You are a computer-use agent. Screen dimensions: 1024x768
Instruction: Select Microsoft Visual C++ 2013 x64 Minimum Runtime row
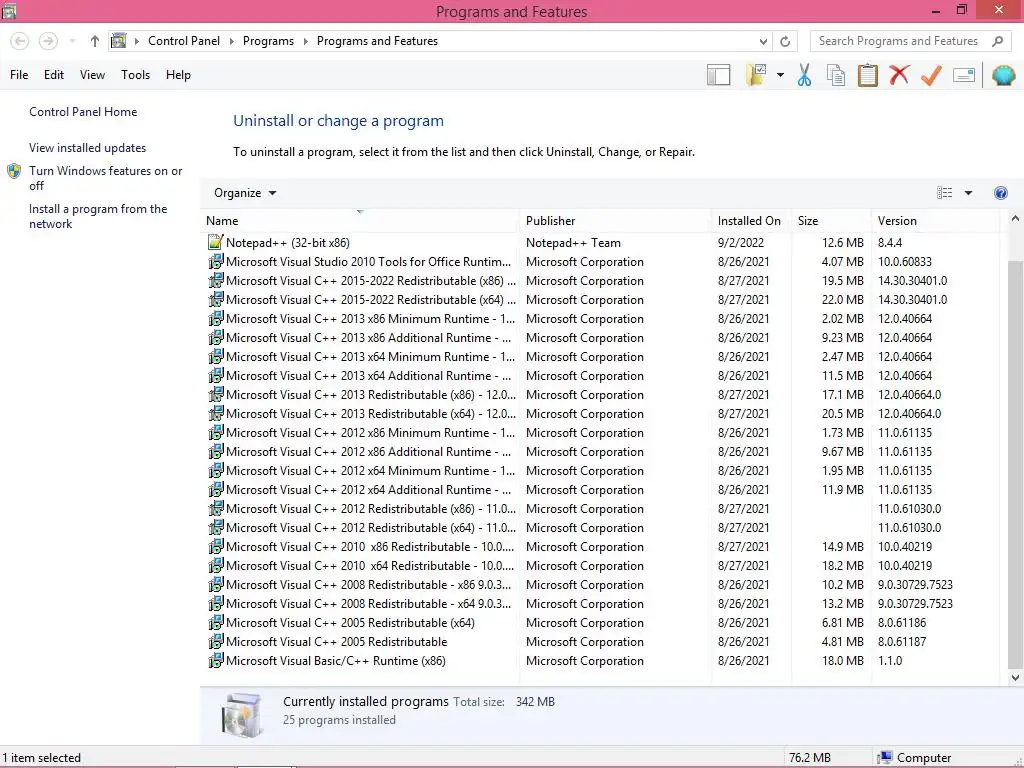[600, 357]
